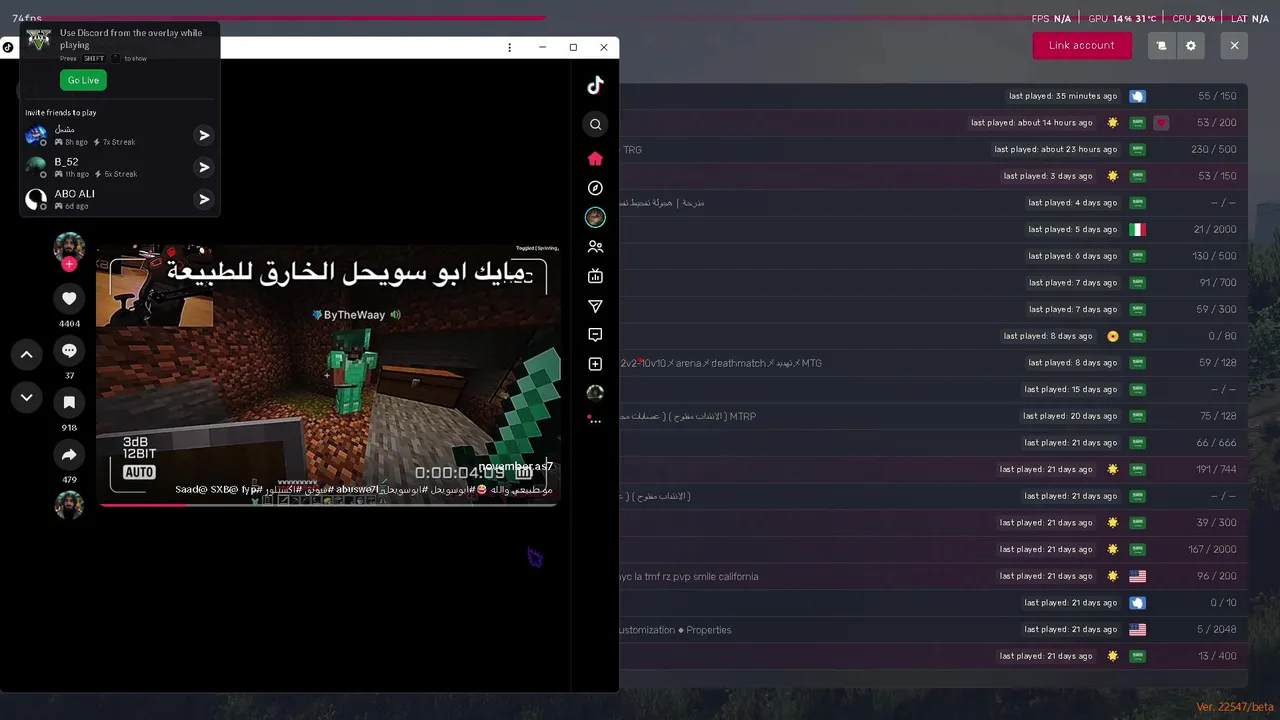Click US flag on 96 / 200 server
This screenshot has width=1280, height=720.
pos(1137,576)
